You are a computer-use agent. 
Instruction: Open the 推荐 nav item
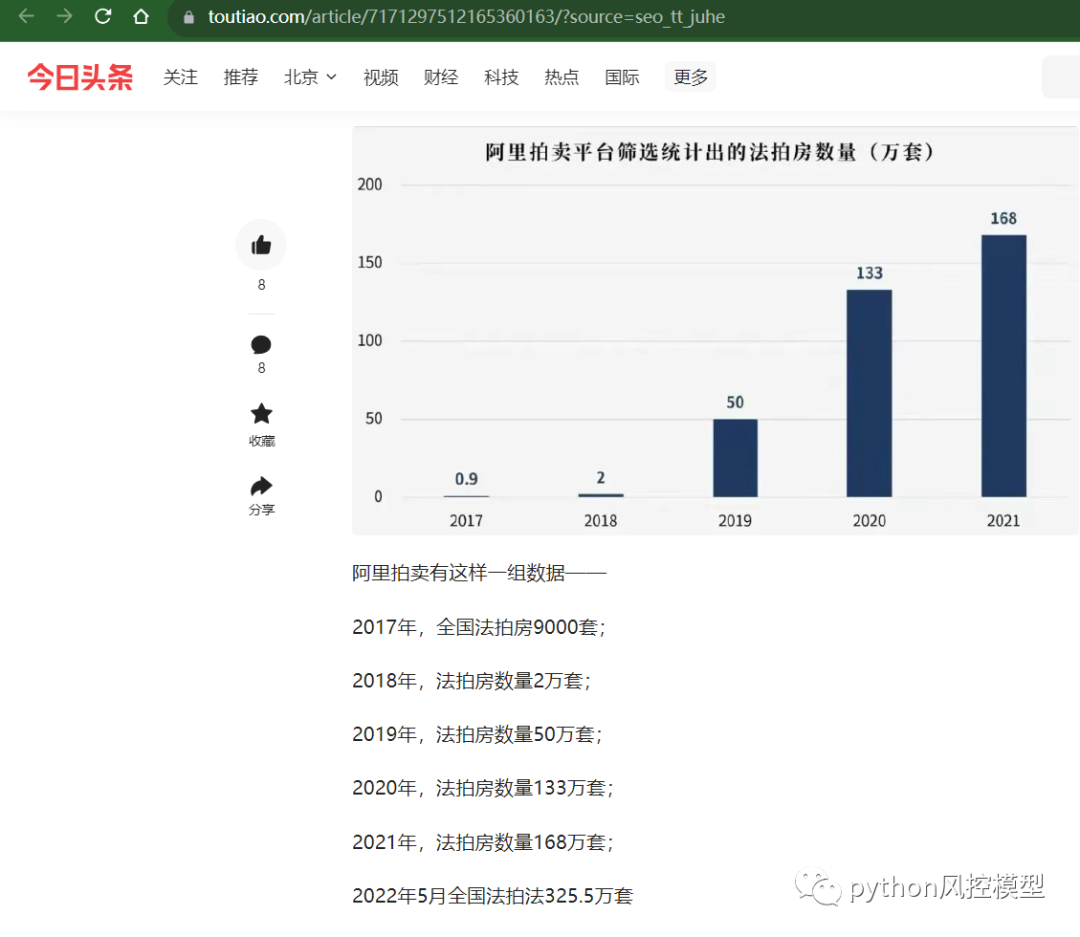click(241, 77)
